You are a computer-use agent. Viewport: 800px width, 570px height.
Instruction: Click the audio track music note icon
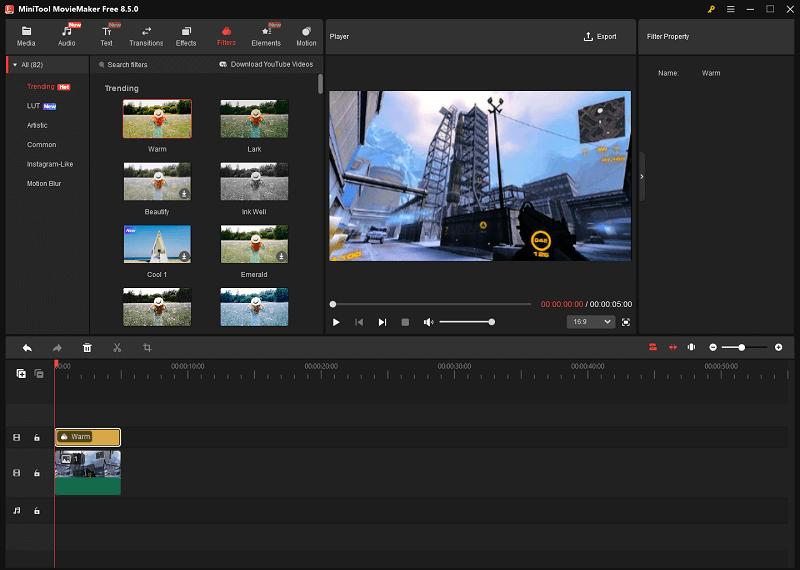coord(17,510)
